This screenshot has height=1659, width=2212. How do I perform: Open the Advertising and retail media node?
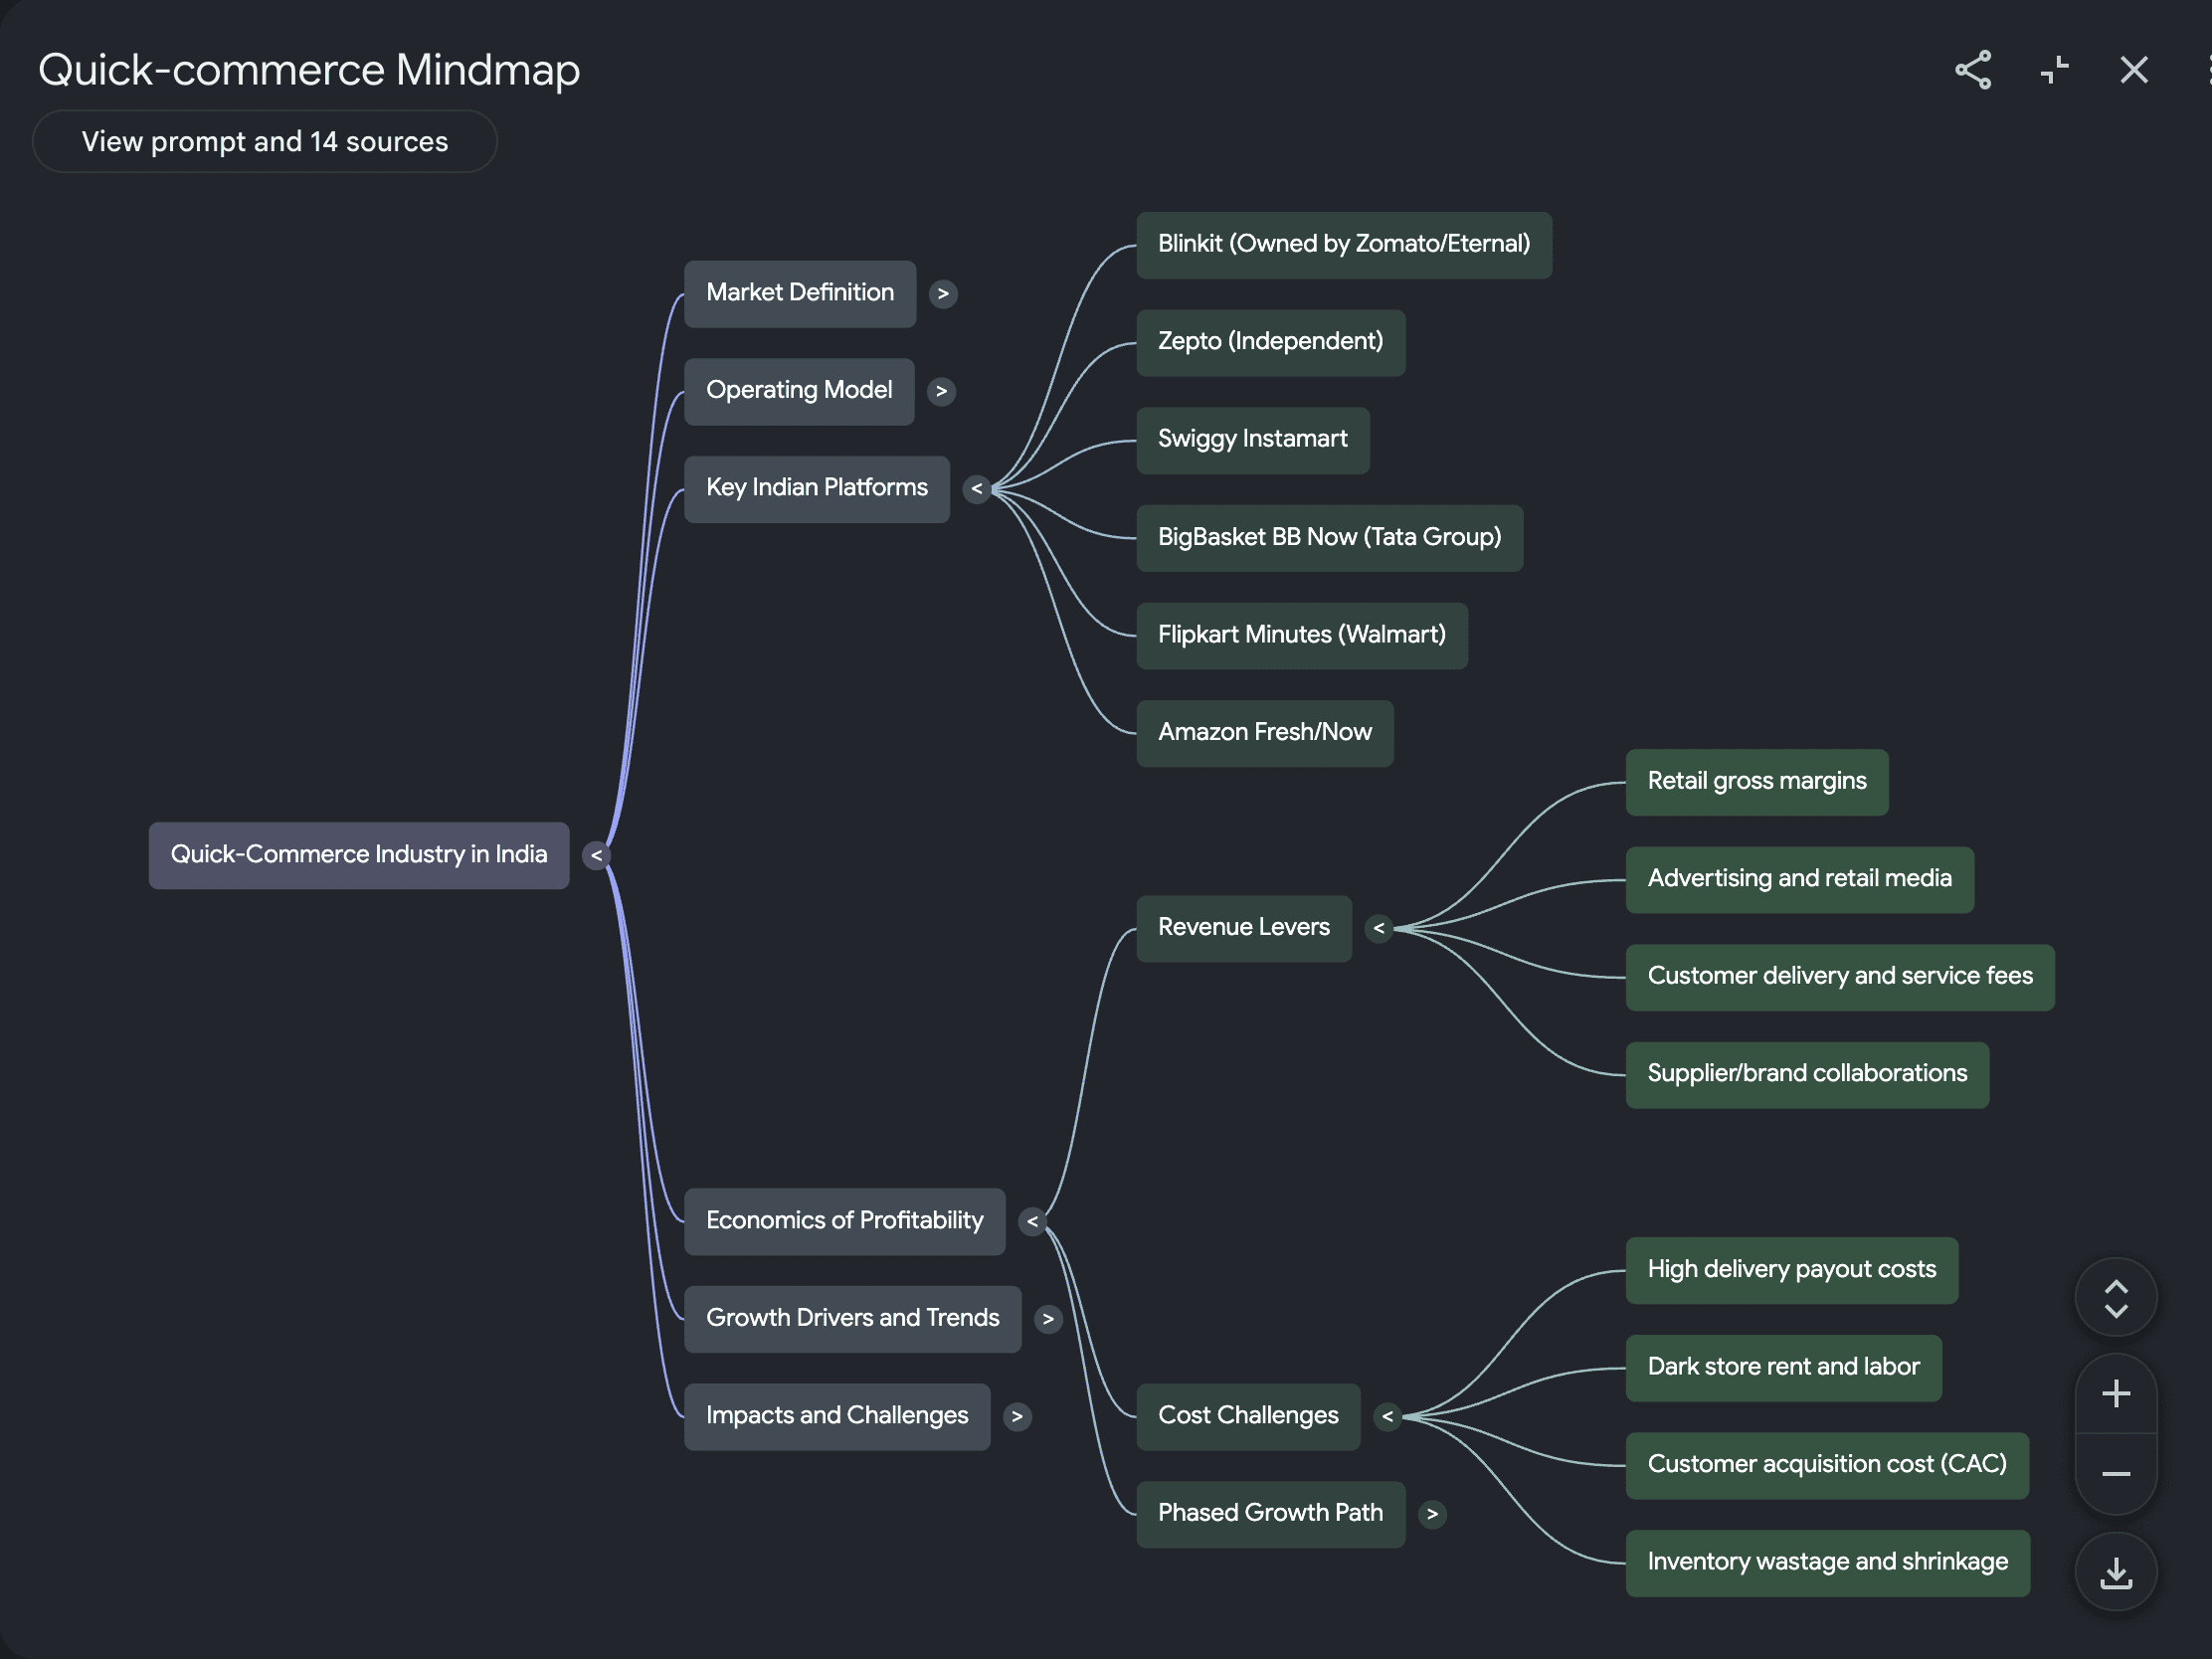tap(1800, 879)
